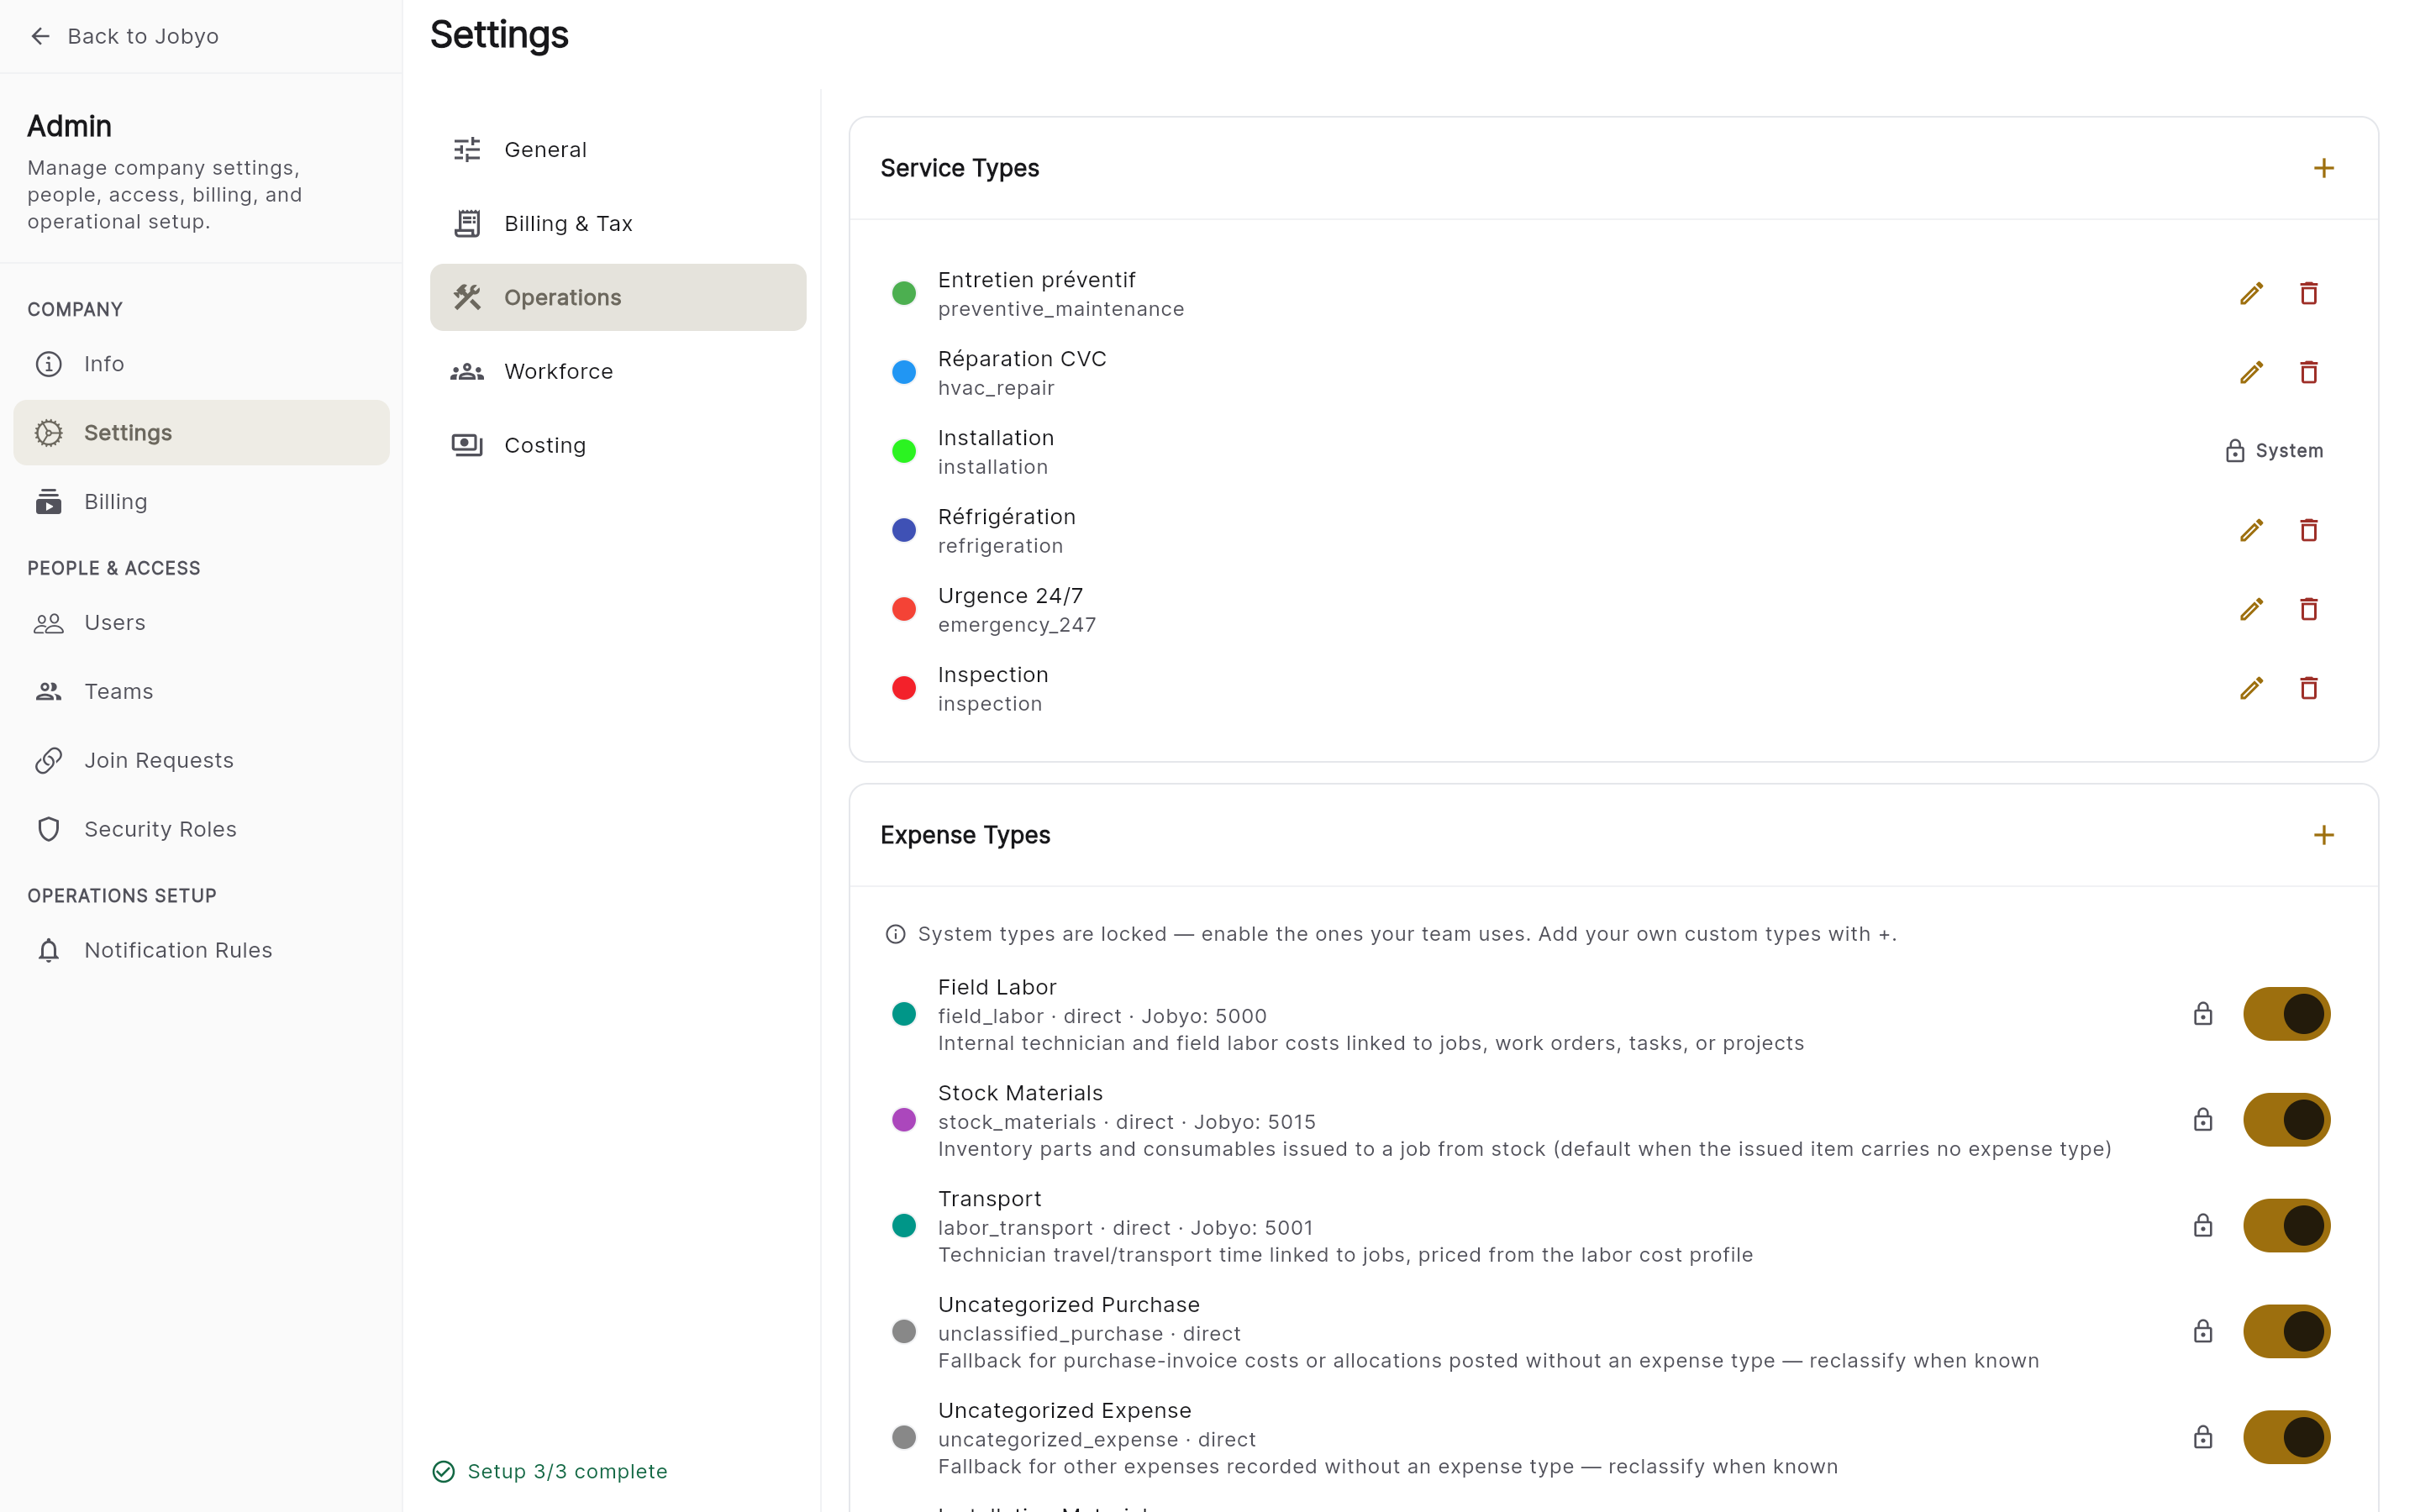The width and height of the screenshot is (2420, 1512).
Task: Click the blue Réparation CVC color dot
Action: point(903,372)
